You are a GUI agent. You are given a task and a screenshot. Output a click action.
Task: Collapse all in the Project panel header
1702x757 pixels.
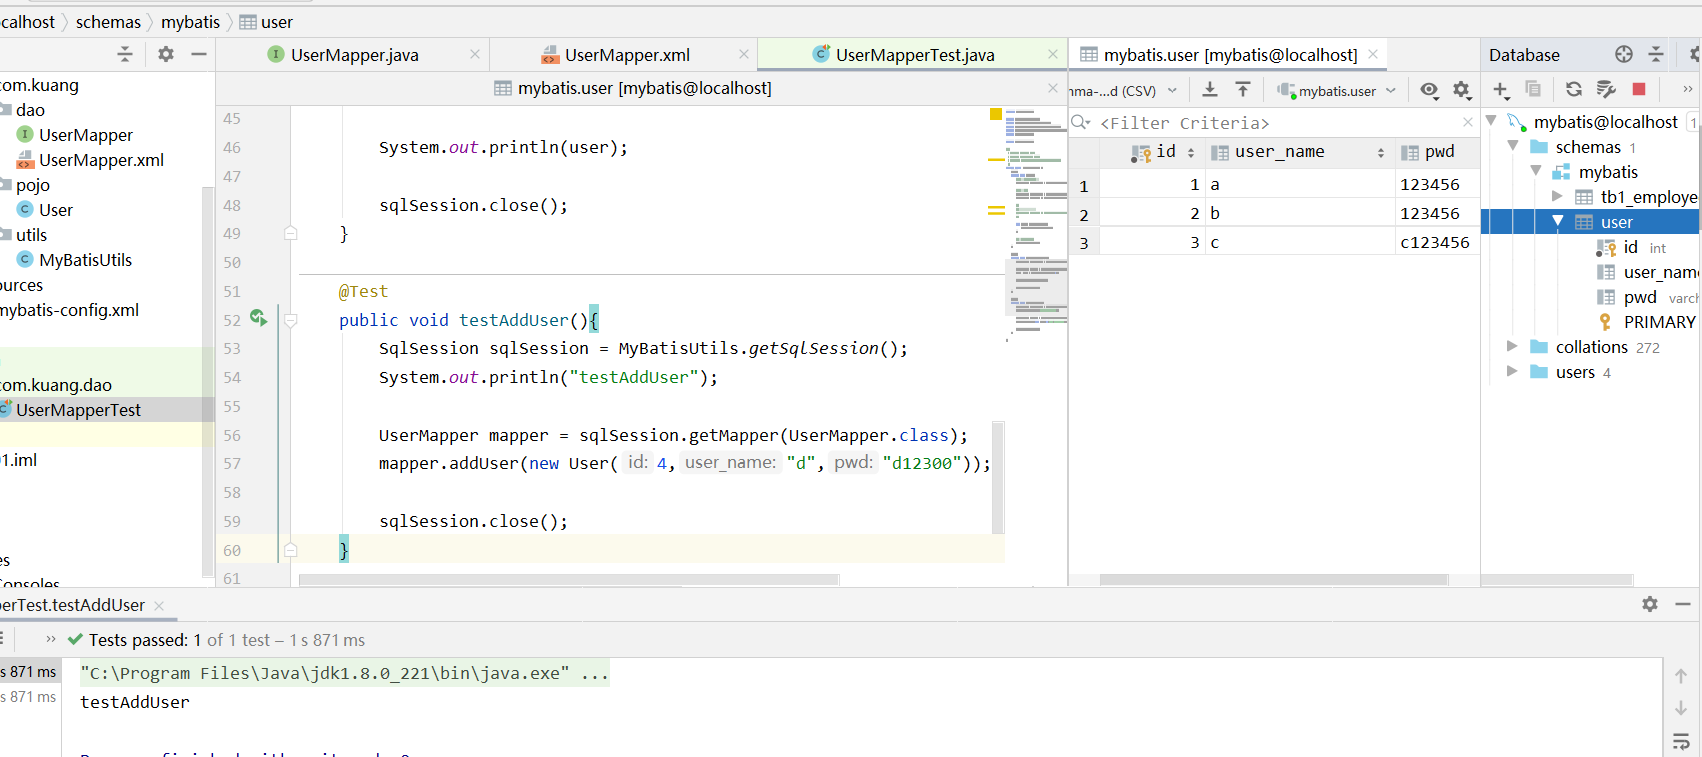coord(125,54)
